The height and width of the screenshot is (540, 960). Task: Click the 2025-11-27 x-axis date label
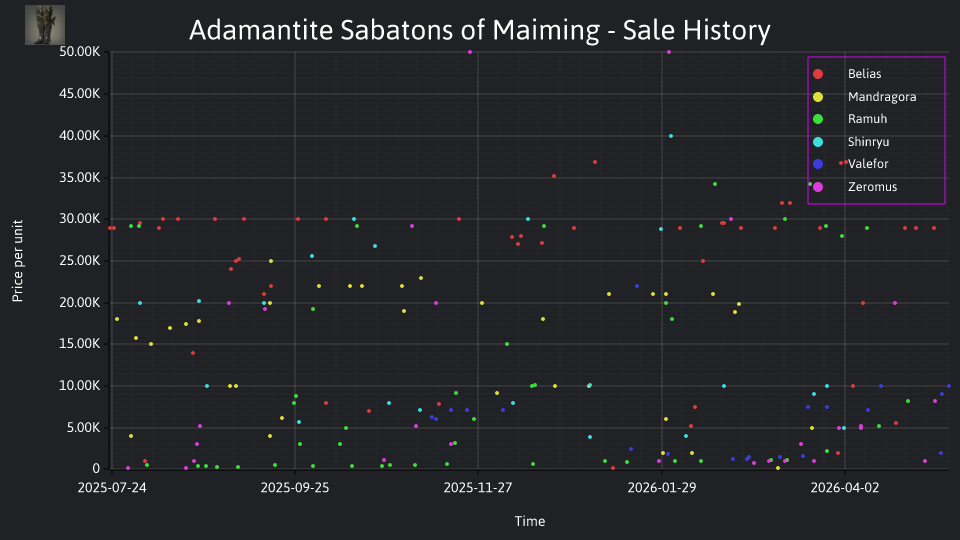tap(478, 488)
